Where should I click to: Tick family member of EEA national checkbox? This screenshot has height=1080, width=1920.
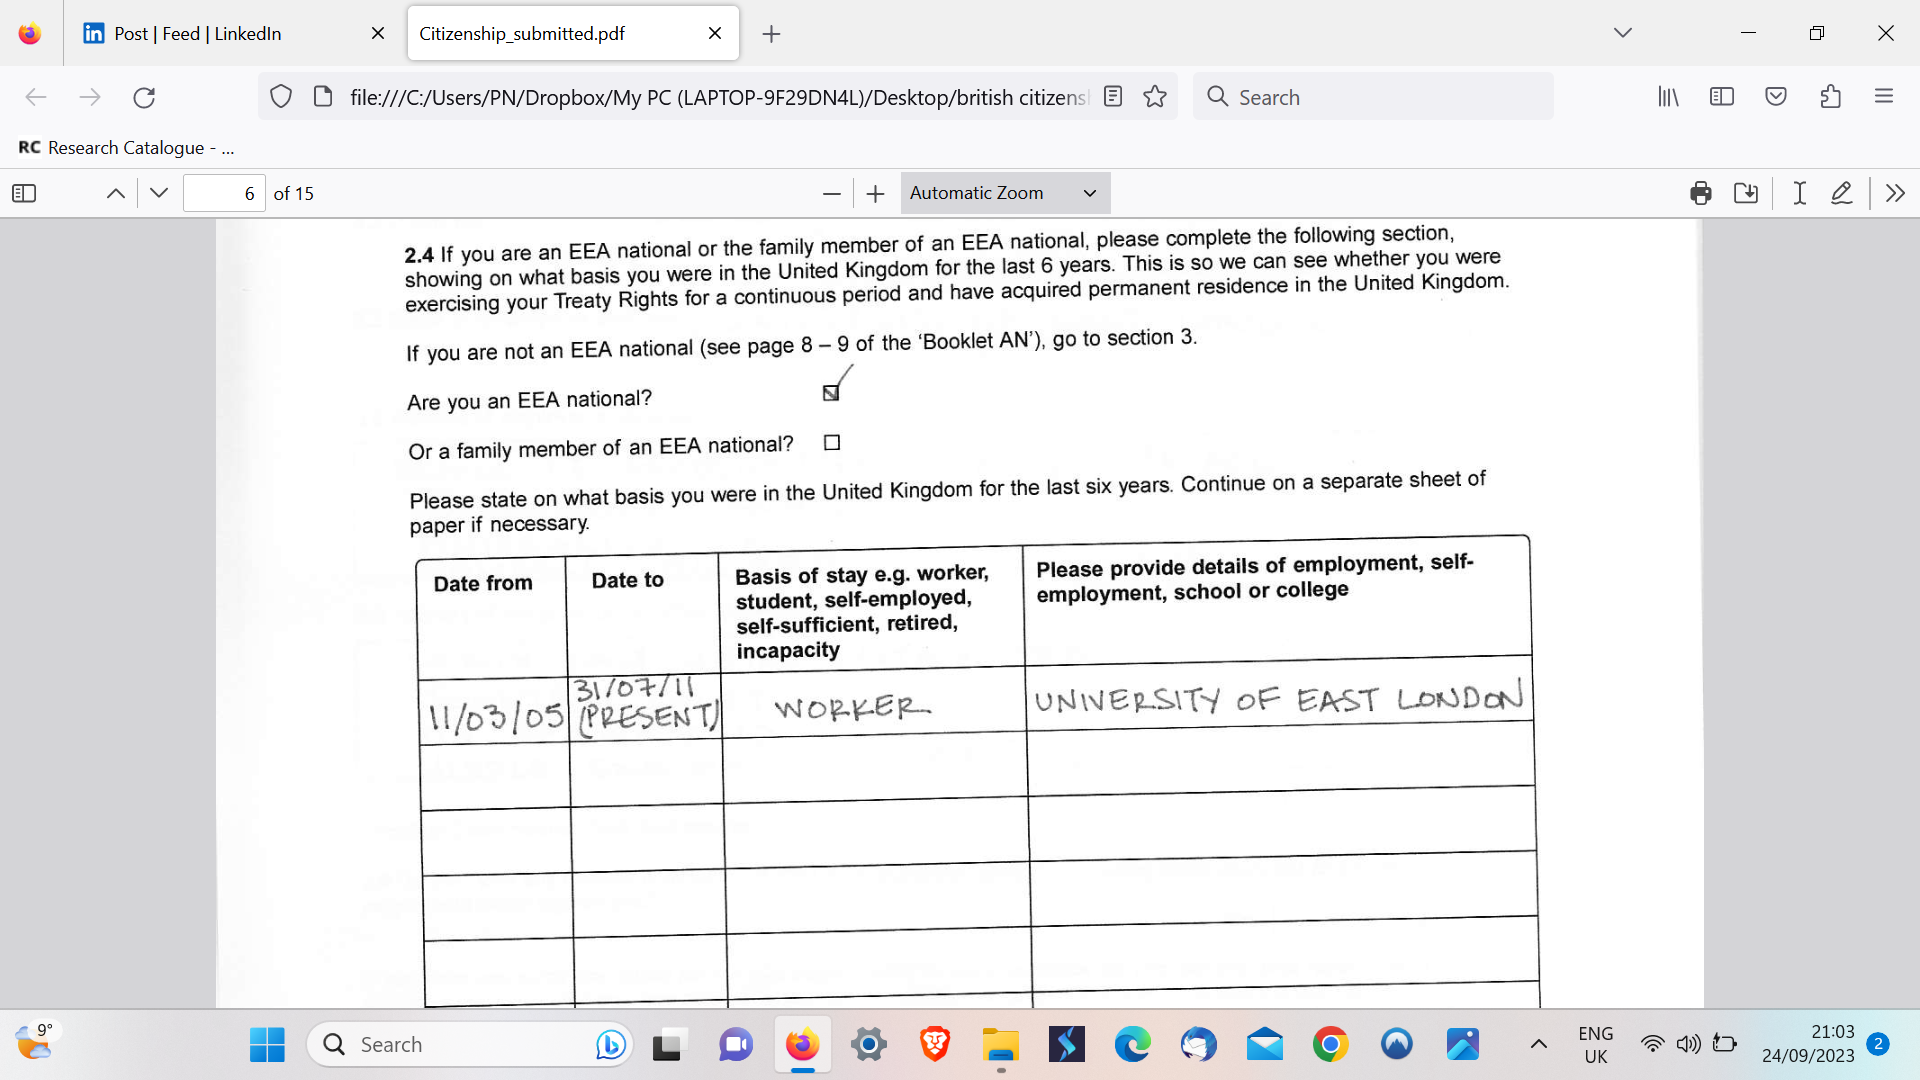(x=832, y=442)
